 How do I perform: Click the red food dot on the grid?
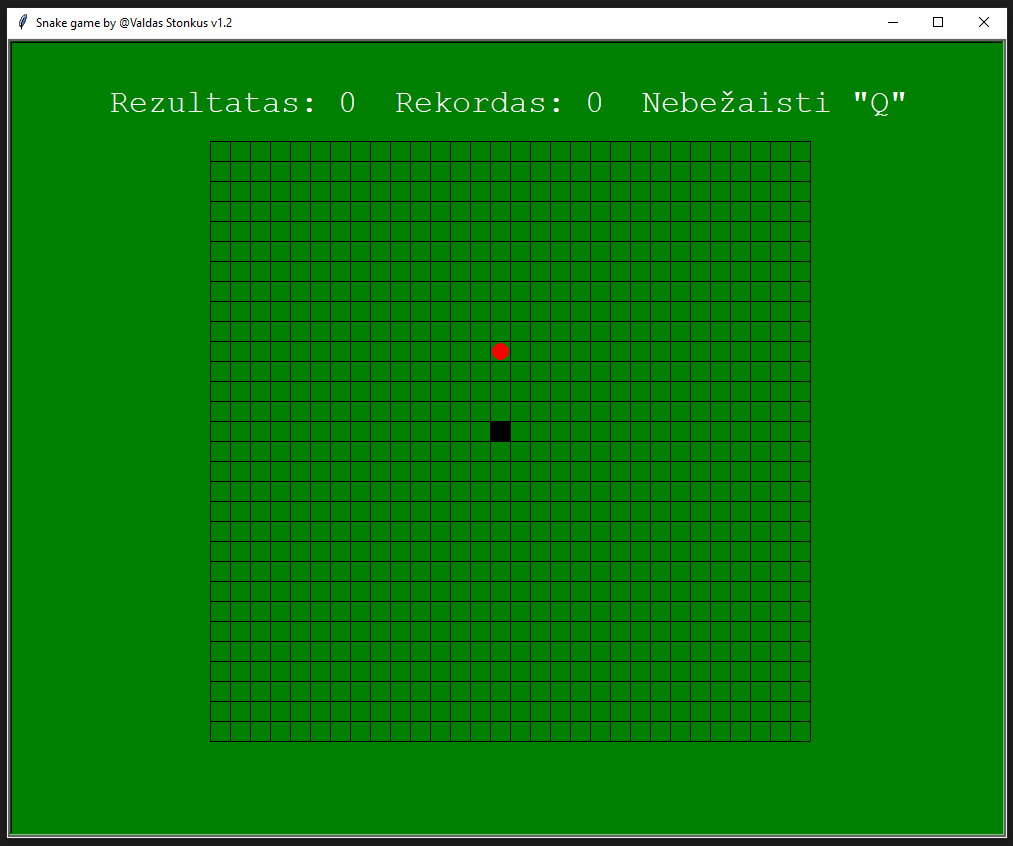tap(500, 351)
